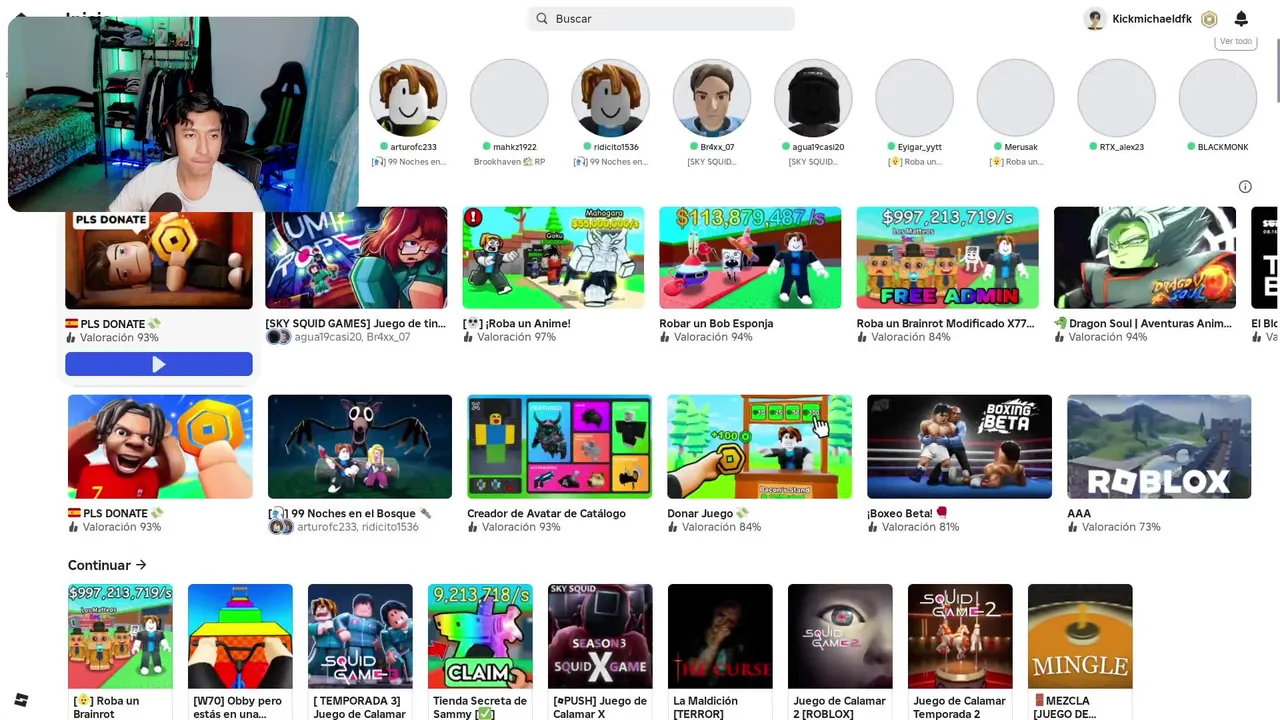1280x720 pixels.
Task: Open Tienda Secreta de Sammy tile
Action: pos(480,636)
